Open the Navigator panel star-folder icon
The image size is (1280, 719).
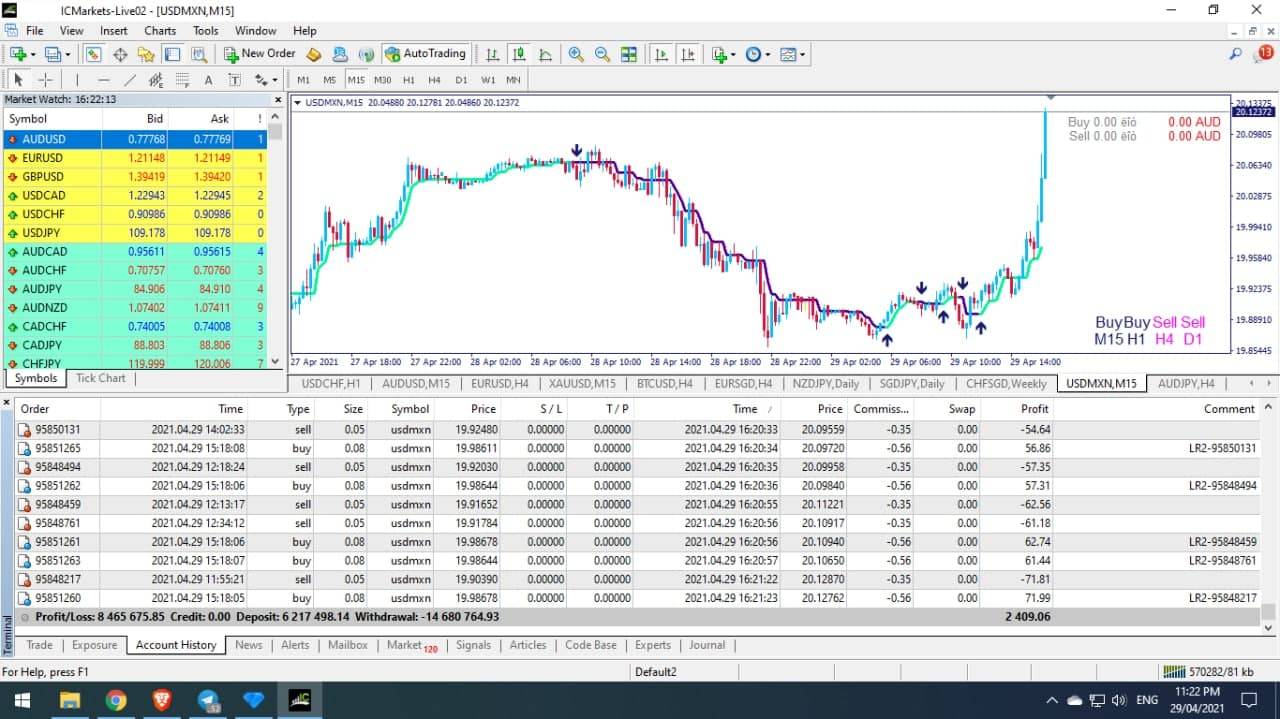point(146,54)
